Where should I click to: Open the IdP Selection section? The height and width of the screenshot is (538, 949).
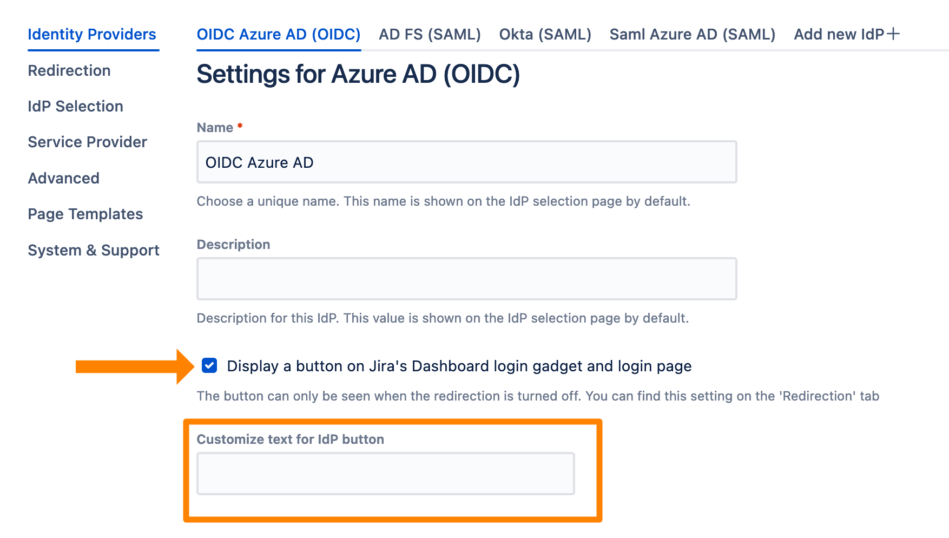point(76,107)
